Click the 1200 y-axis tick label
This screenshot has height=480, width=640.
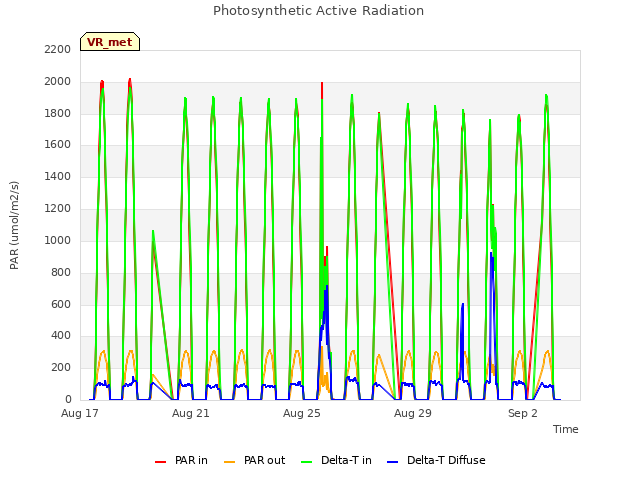click(x=58, y=208)
